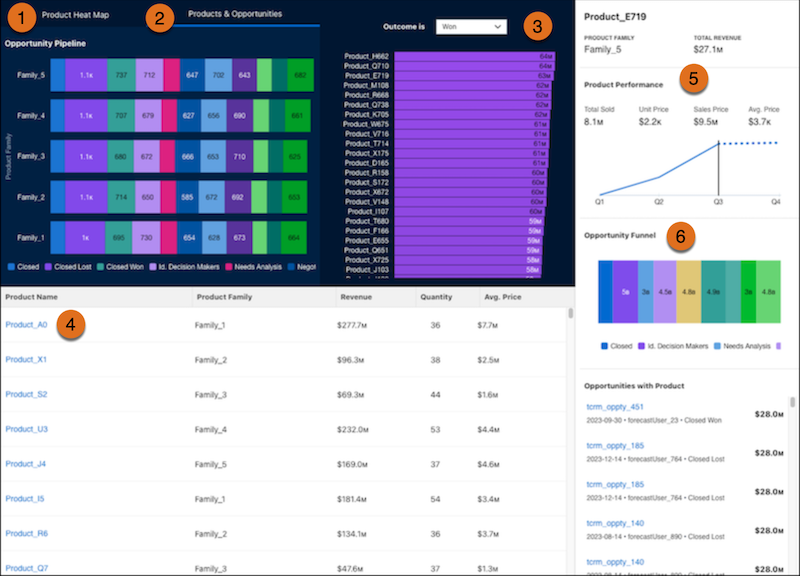Click the Product_E719 detail panel title
Viewport: 800px width, 576px height.
pos(615,17)
